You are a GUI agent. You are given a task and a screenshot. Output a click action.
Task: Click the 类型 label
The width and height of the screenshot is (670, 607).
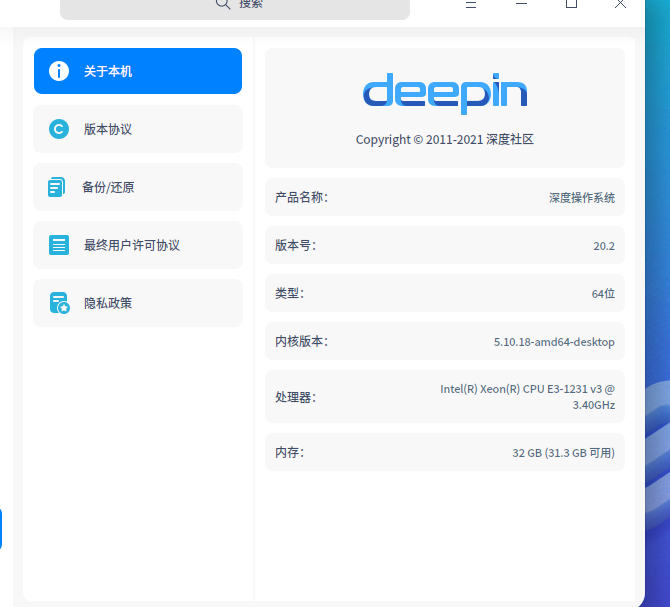(289, 293)
